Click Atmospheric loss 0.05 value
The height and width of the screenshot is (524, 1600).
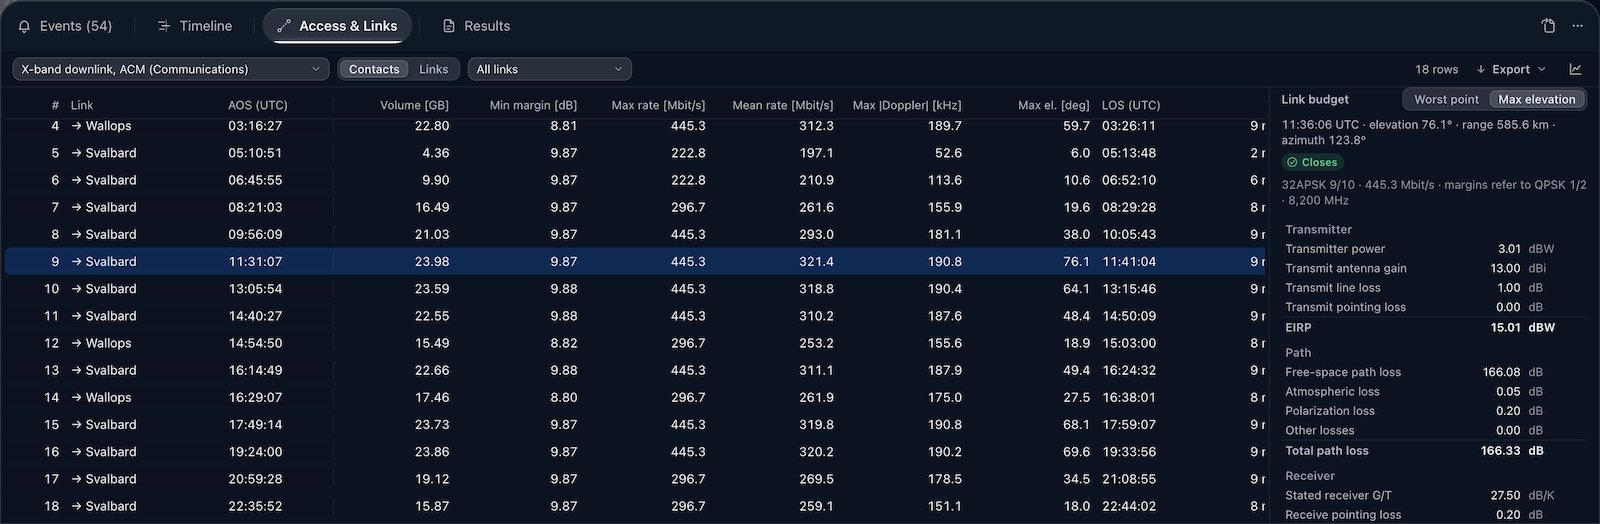(1508, 391)
